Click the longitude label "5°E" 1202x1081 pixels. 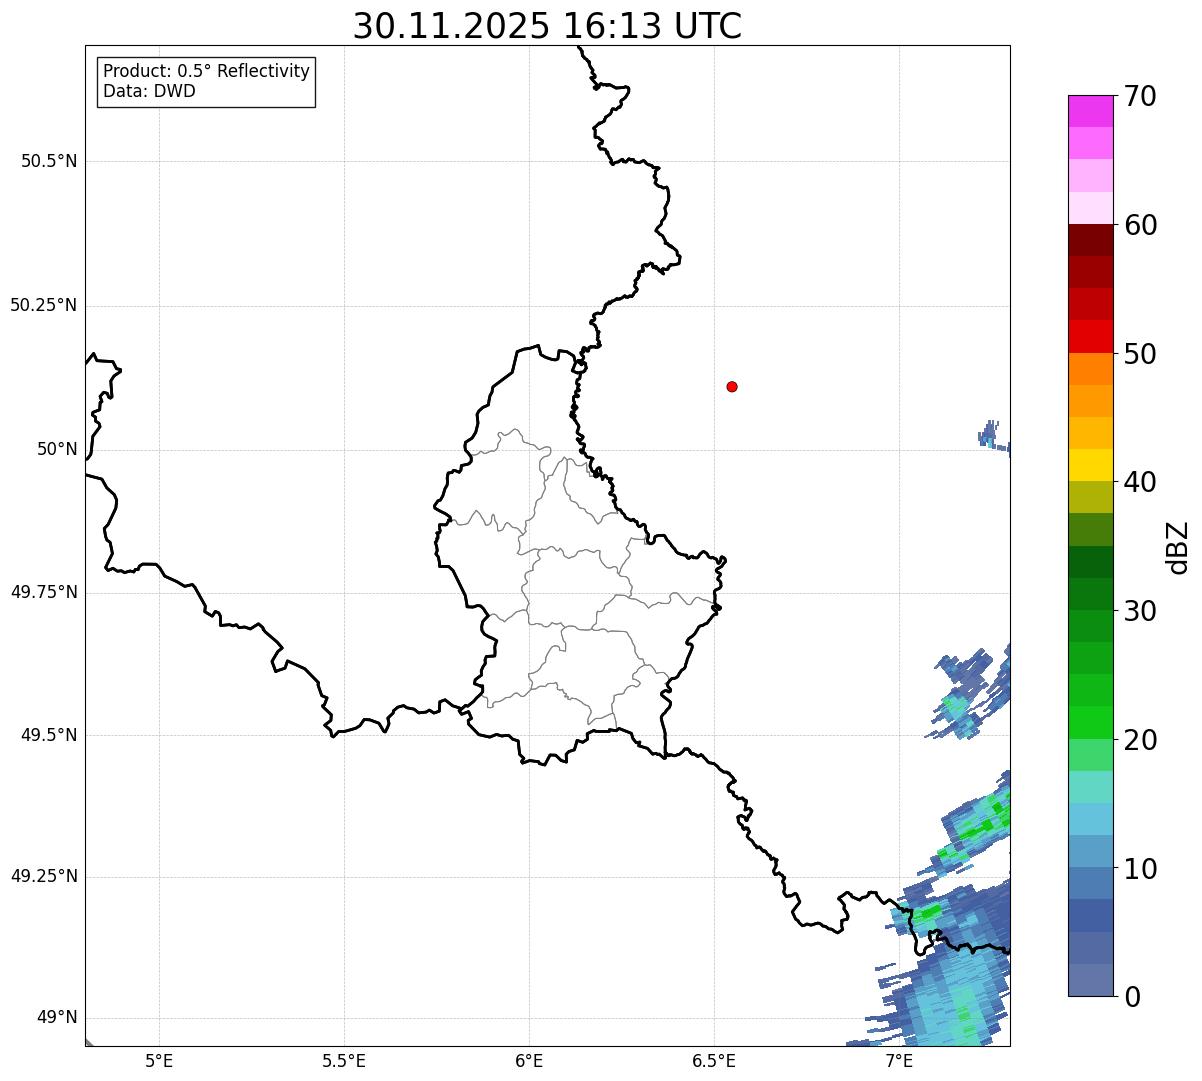coord(159,1060)
